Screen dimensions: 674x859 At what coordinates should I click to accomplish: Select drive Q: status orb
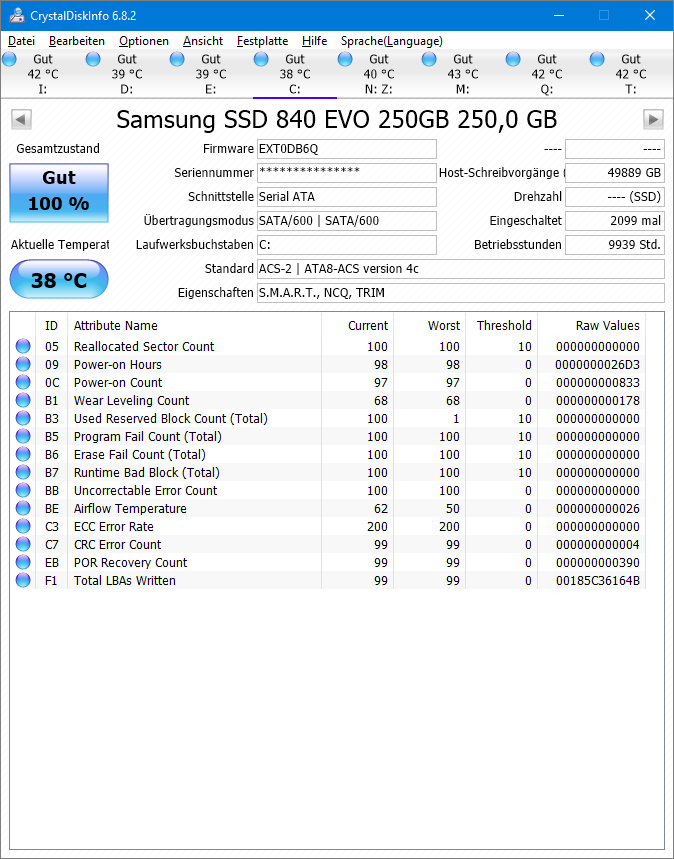point(513,59)
